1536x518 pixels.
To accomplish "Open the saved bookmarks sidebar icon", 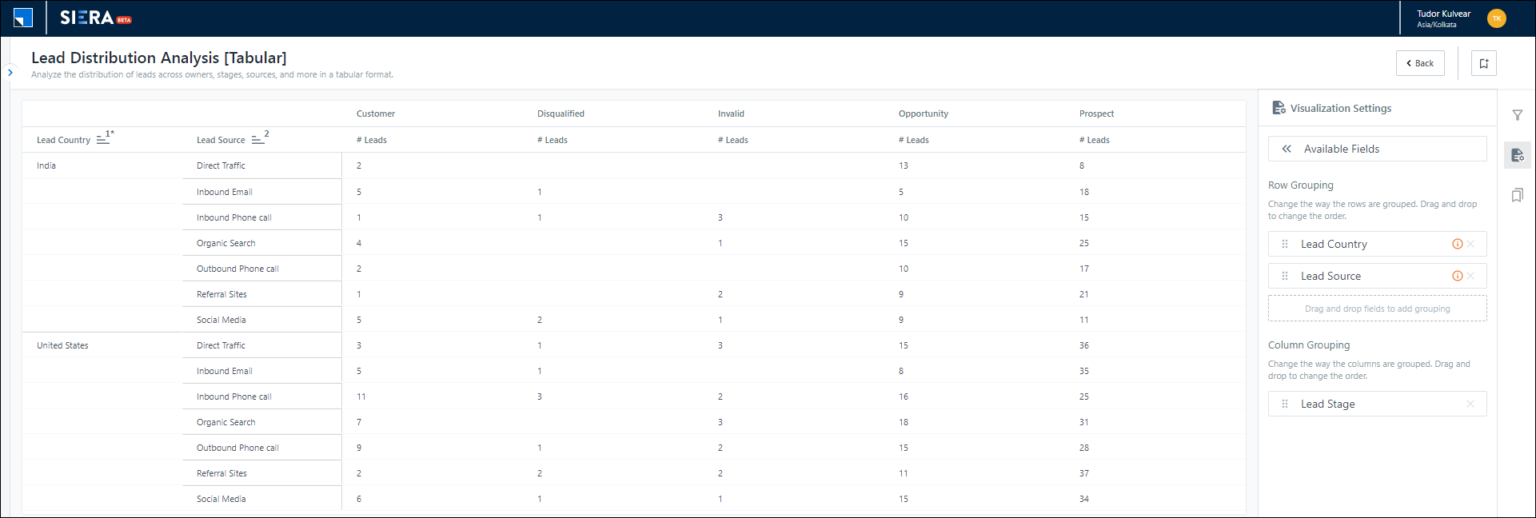I will coord(1516,194).
